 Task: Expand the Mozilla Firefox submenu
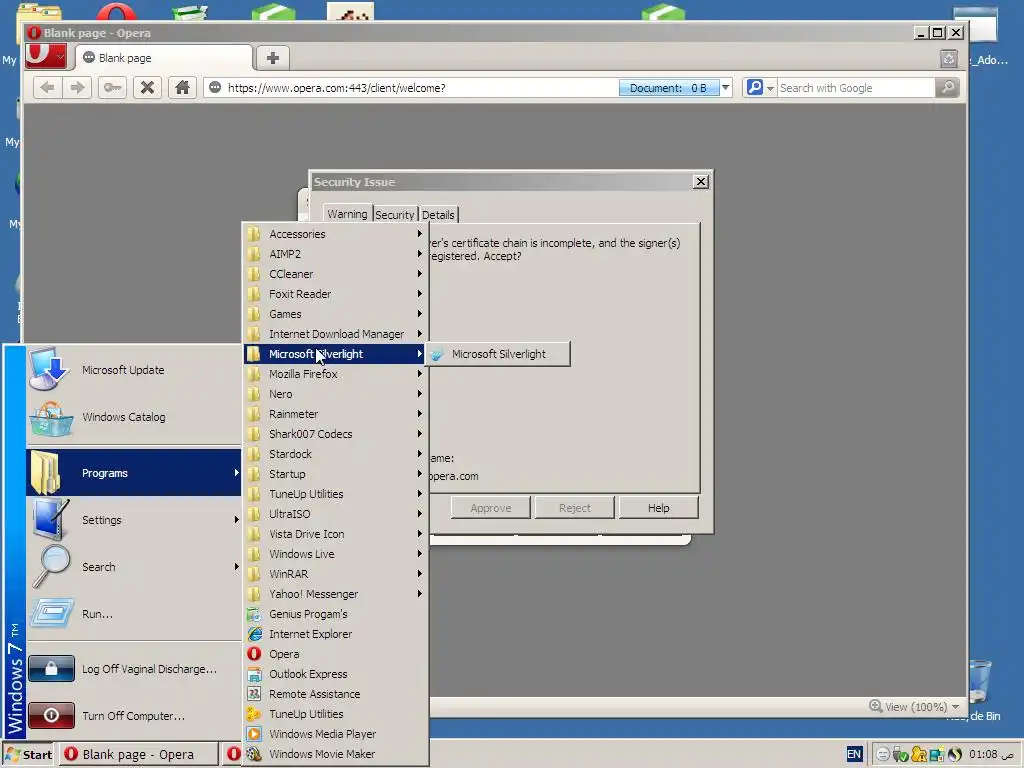point(336,374)
